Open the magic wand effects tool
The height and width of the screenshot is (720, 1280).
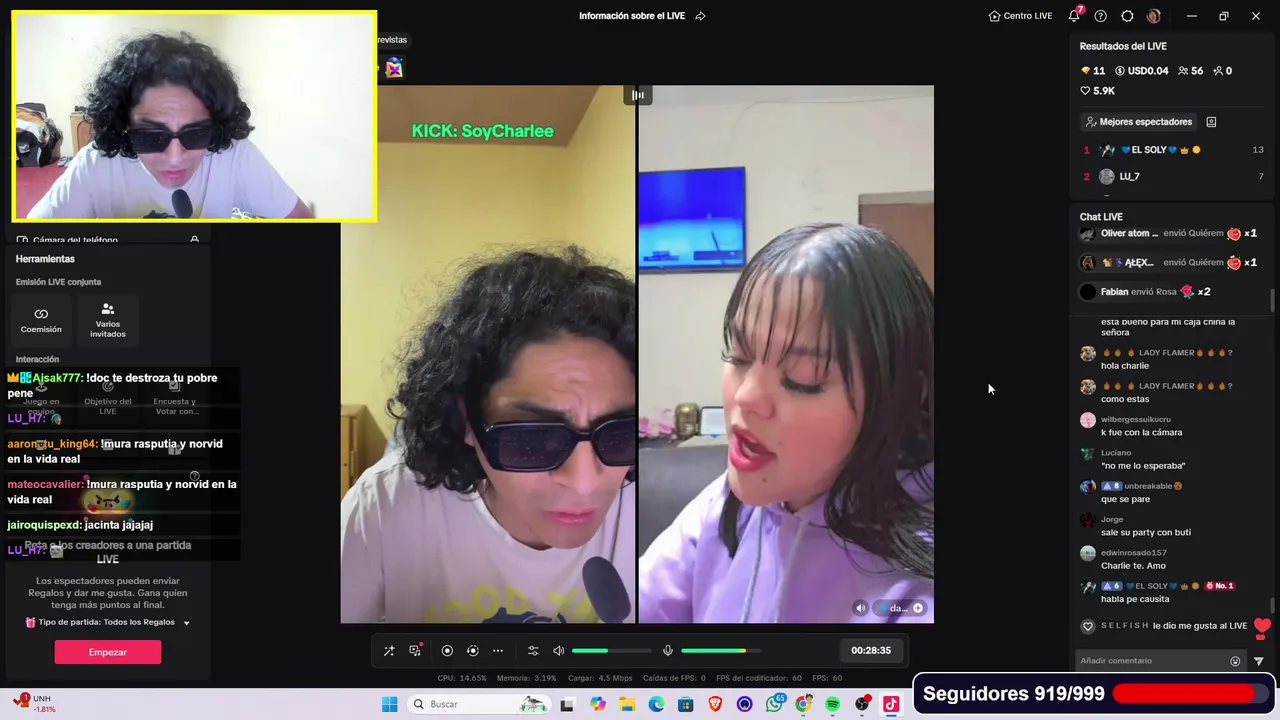[389, 651]
